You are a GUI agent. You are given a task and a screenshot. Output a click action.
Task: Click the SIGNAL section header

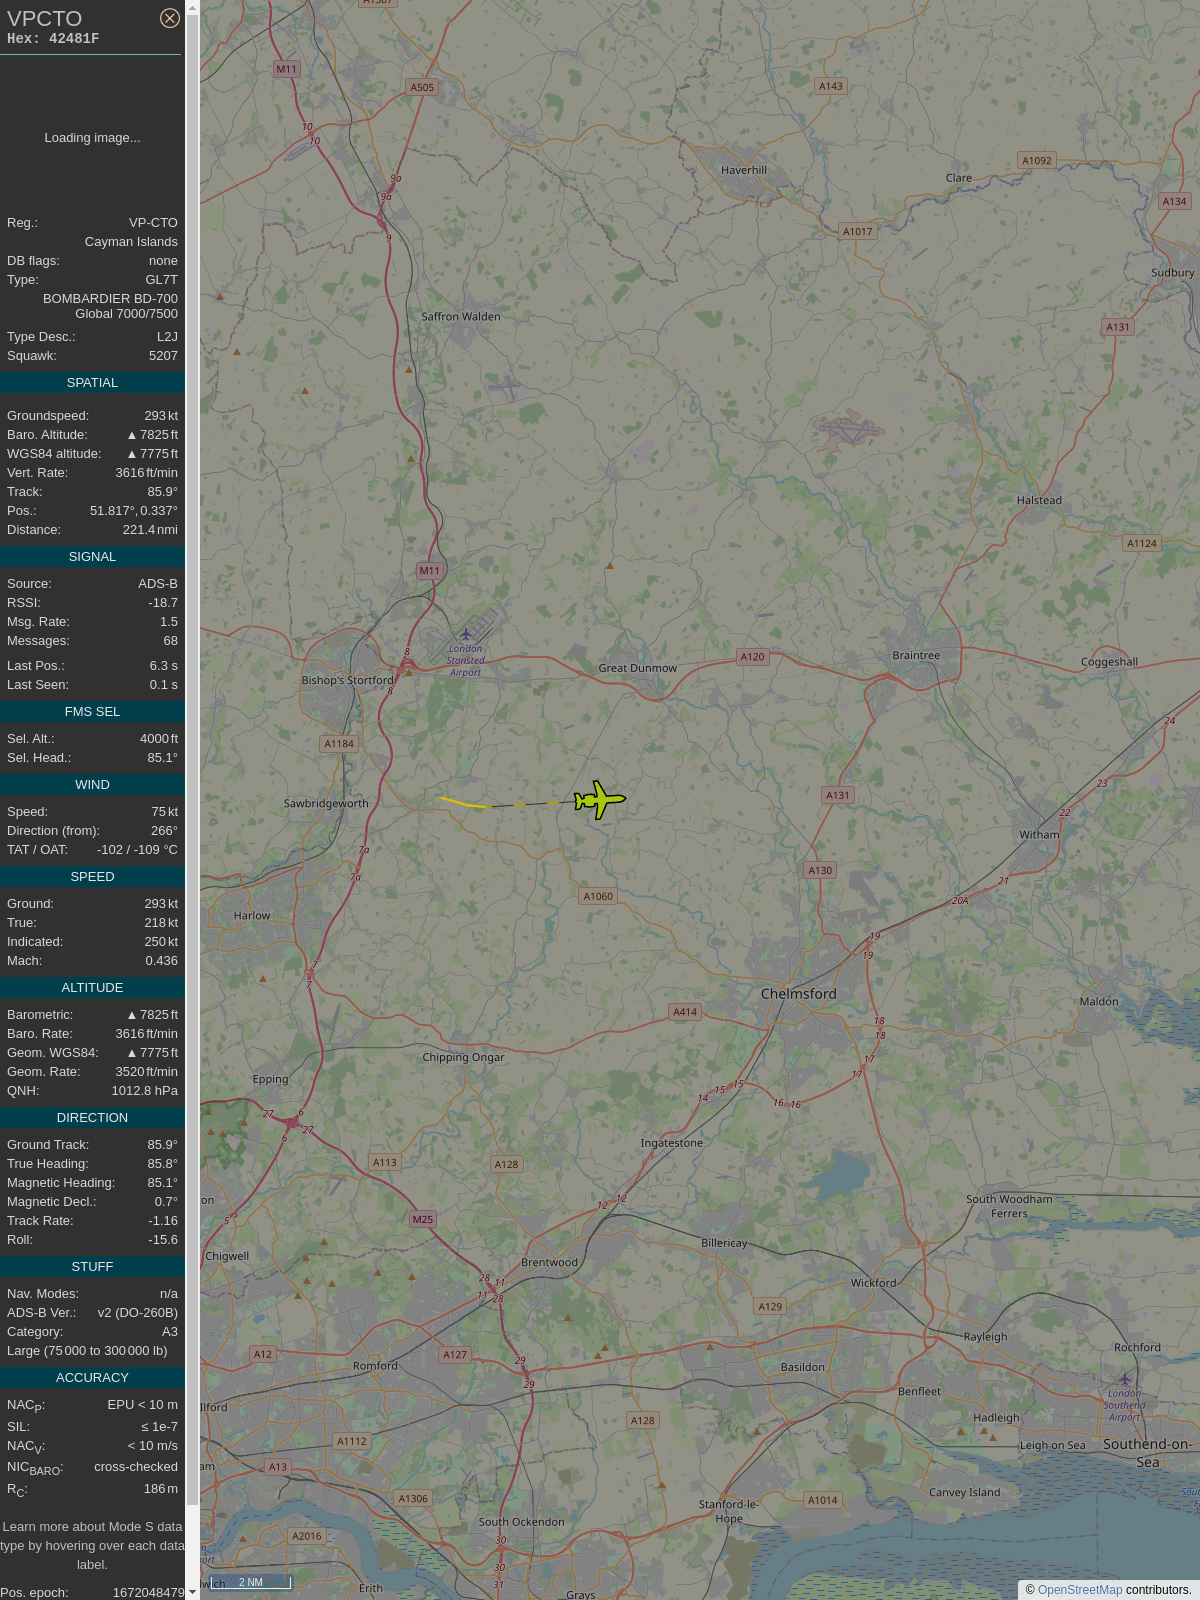point(92,557)
